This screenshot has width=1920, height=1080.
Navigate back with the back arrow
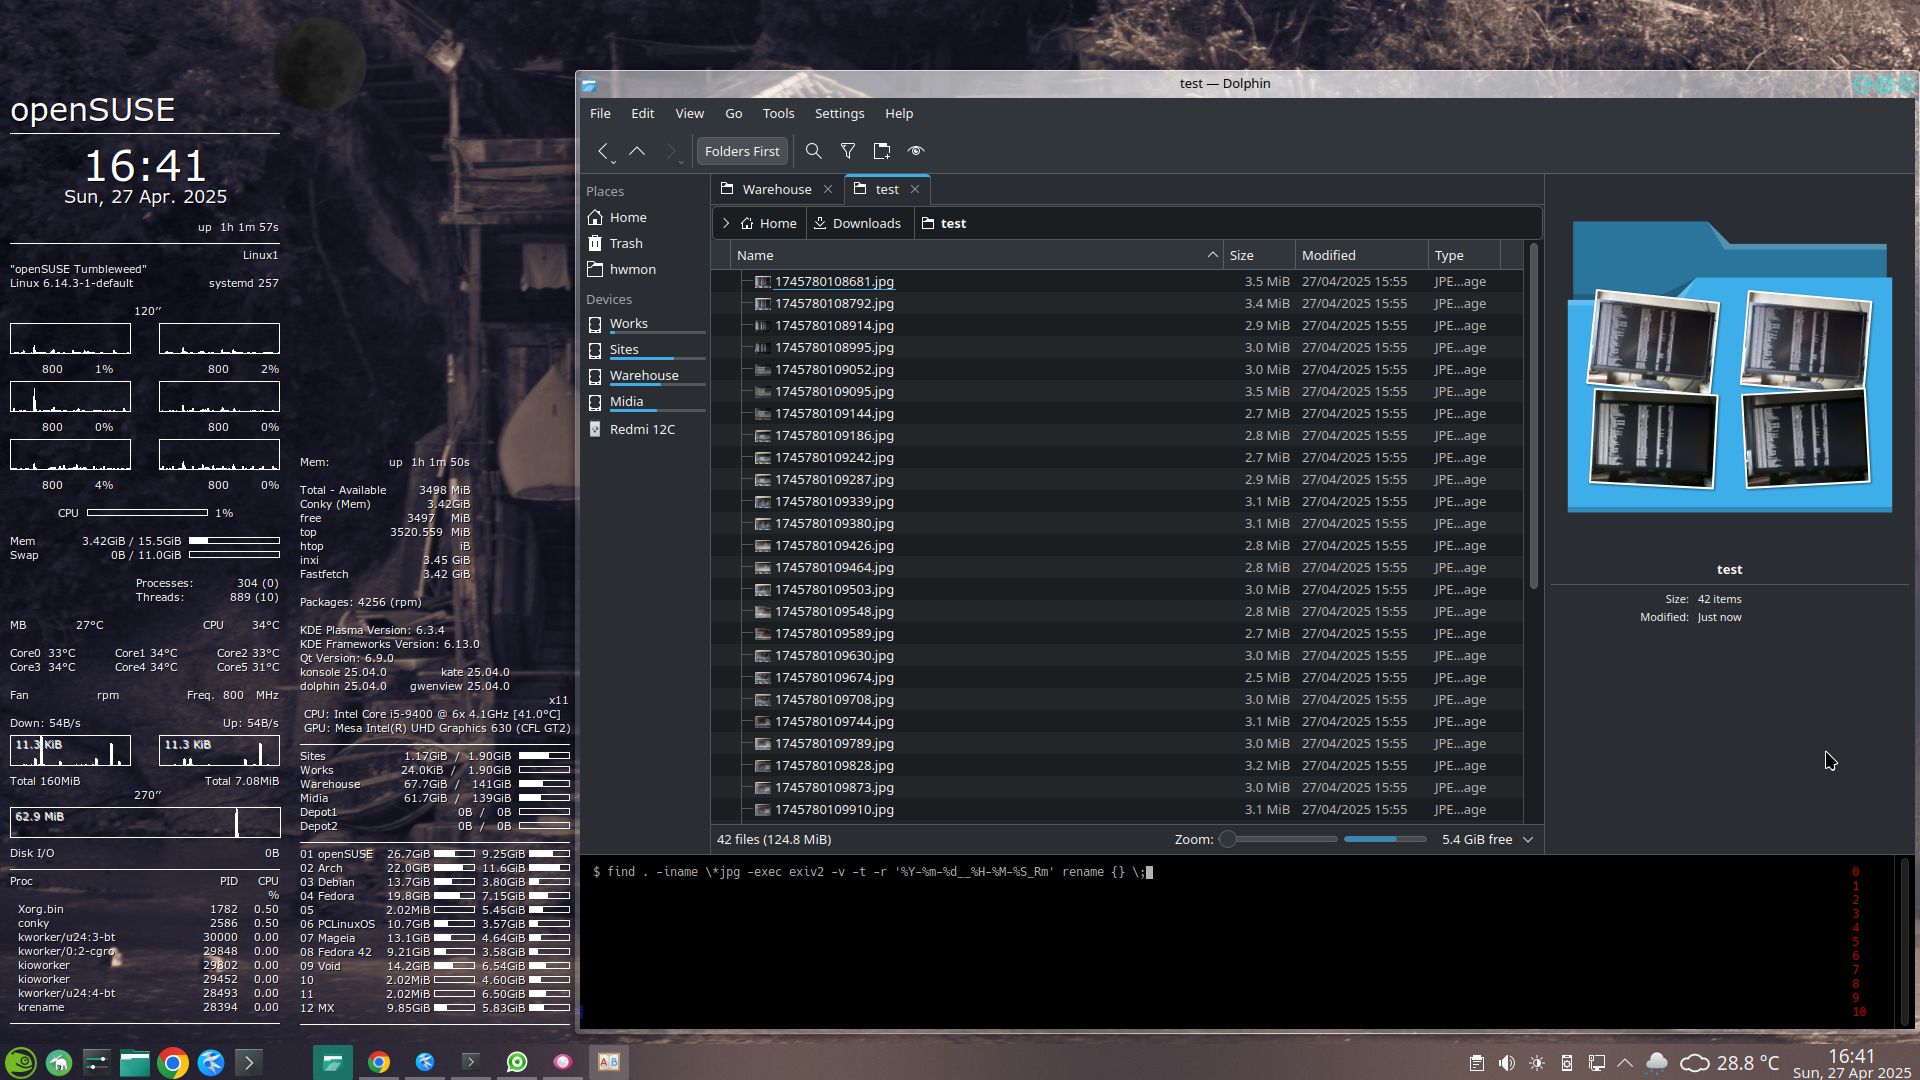coord(603,151)
